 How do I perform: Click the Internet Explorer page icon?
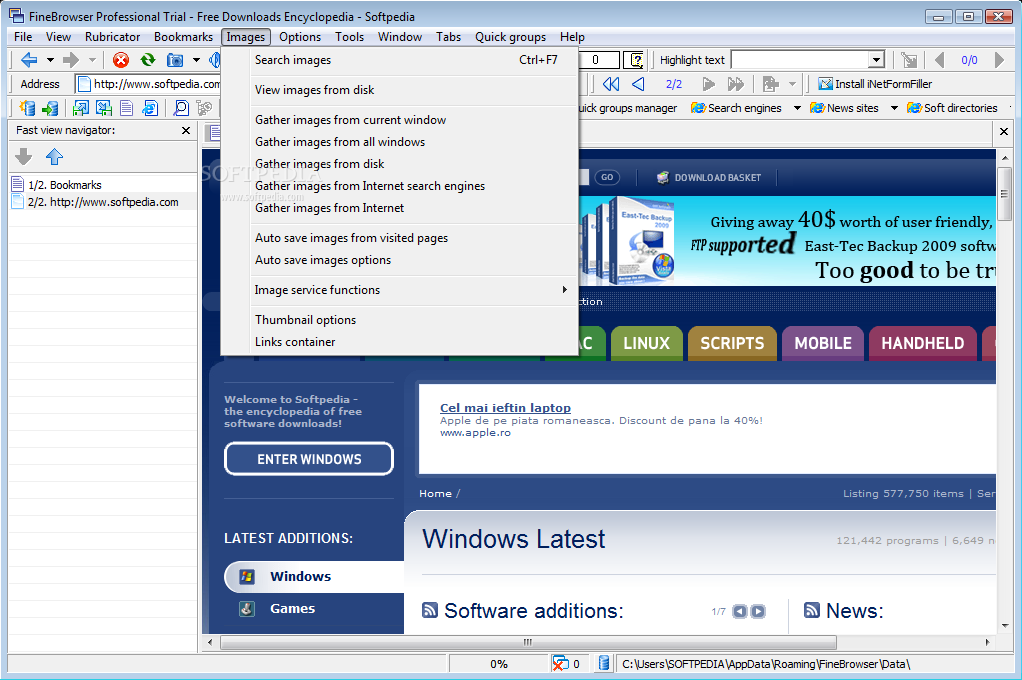click(150, 108)
